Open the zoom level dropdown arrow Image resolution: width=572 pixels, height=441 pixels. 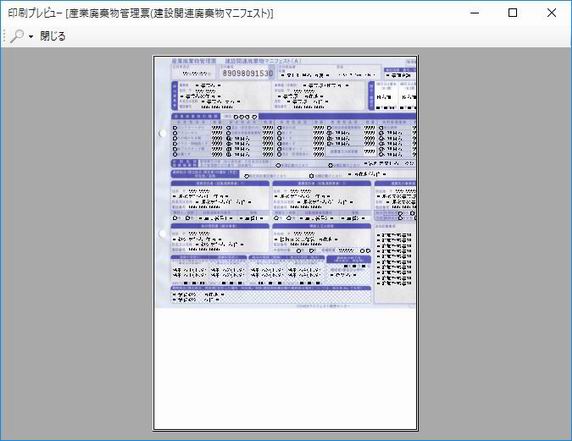pos(31,36)
